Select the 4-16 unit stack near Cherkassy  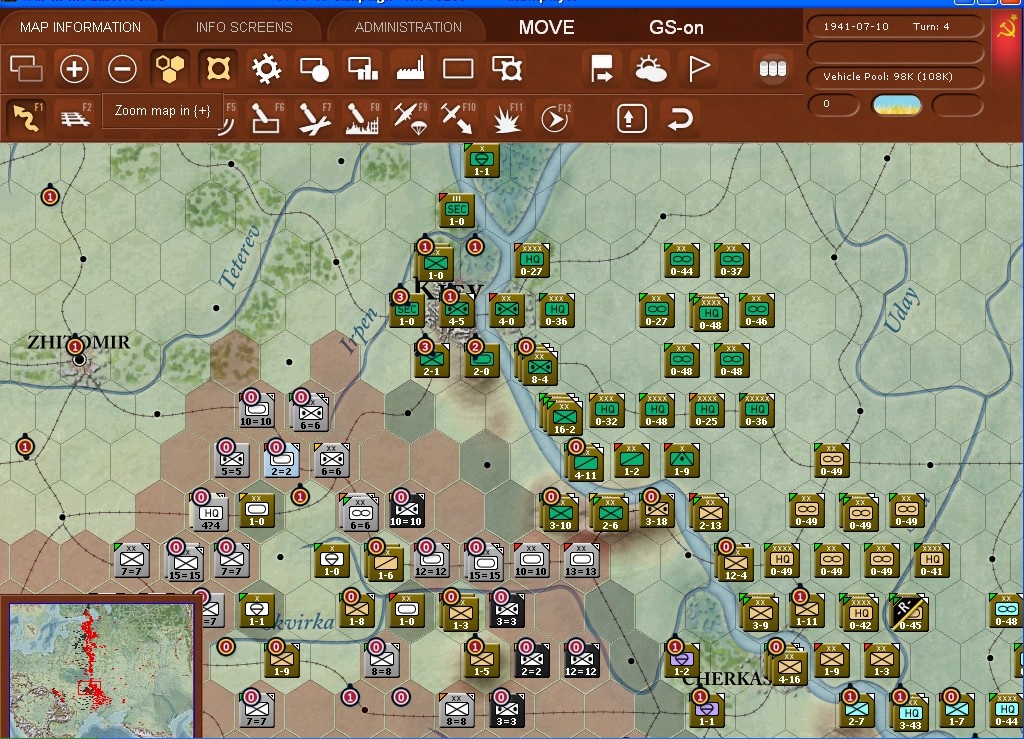tap(788, 665)
